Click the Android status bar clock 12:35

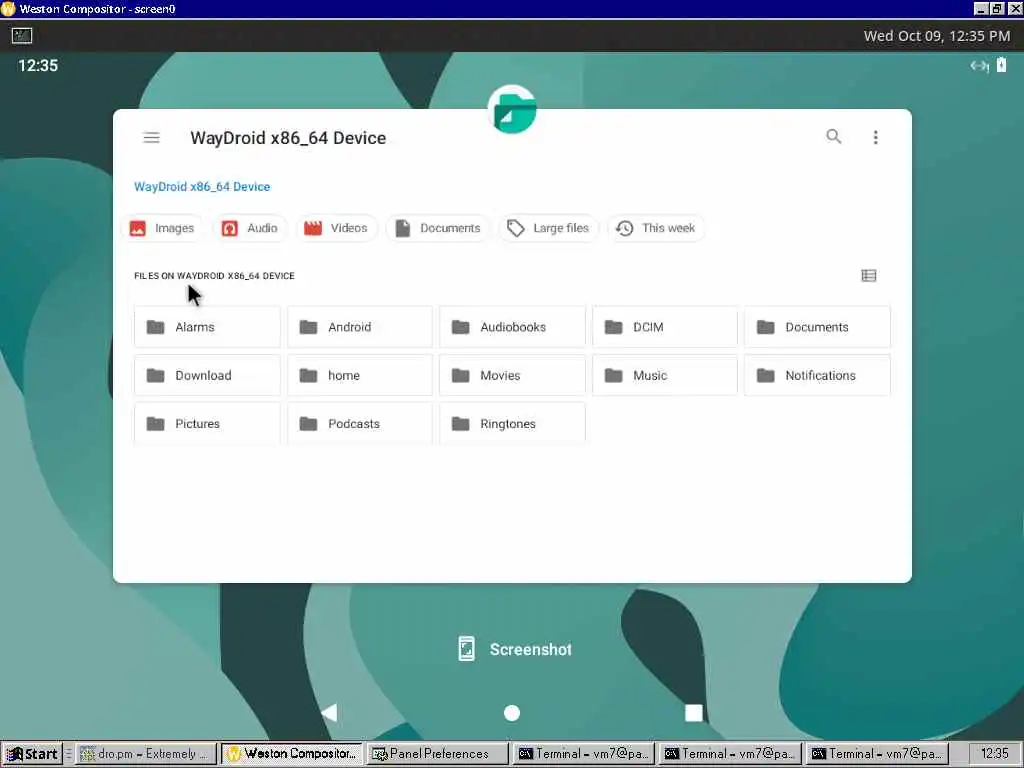[x=38, y=65]
